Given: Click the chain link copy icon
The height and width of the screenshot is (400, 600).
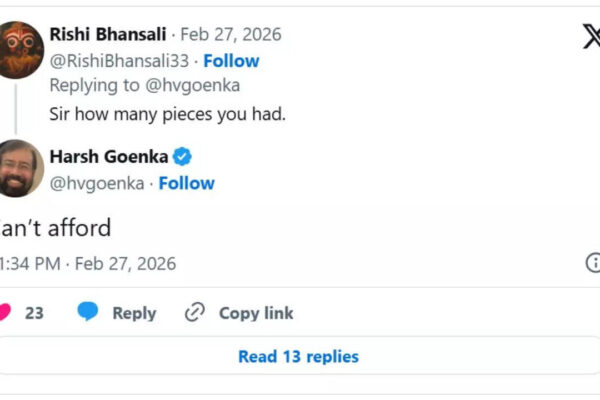Looking at the screenshot, I should coord(195,313).
